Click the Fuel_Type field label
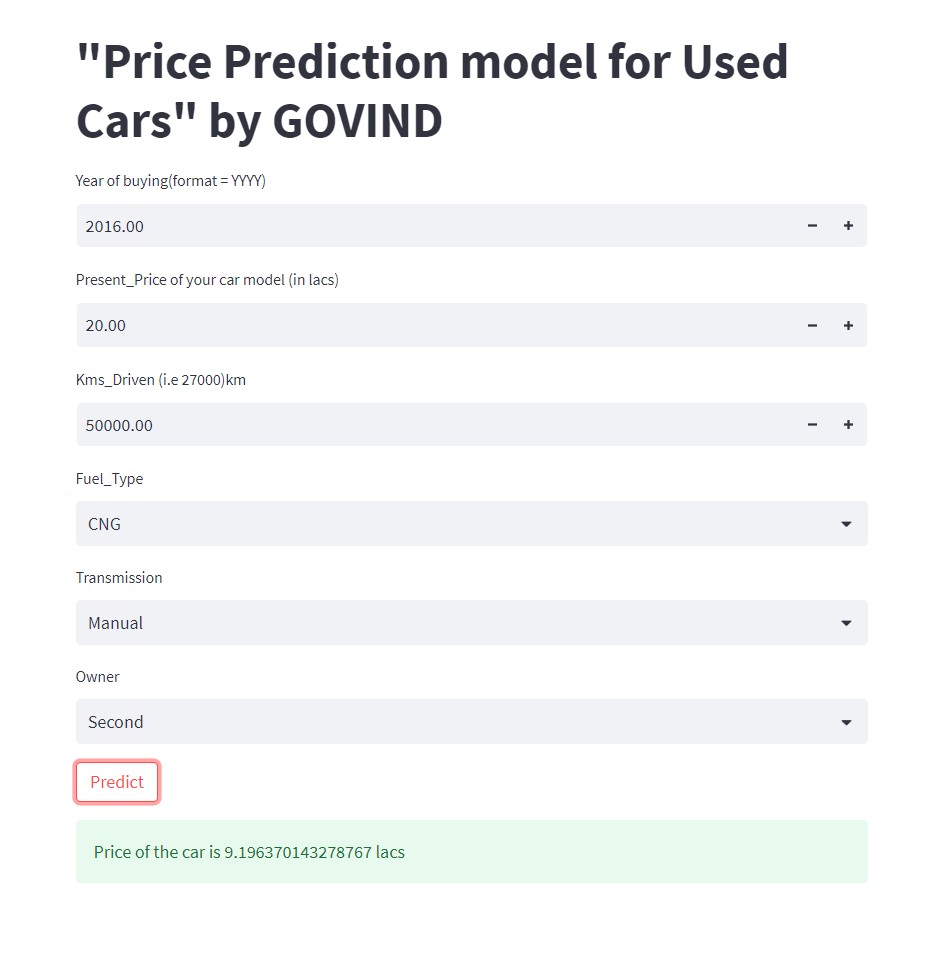Screen dimensions: 948x966 point(109,478)
